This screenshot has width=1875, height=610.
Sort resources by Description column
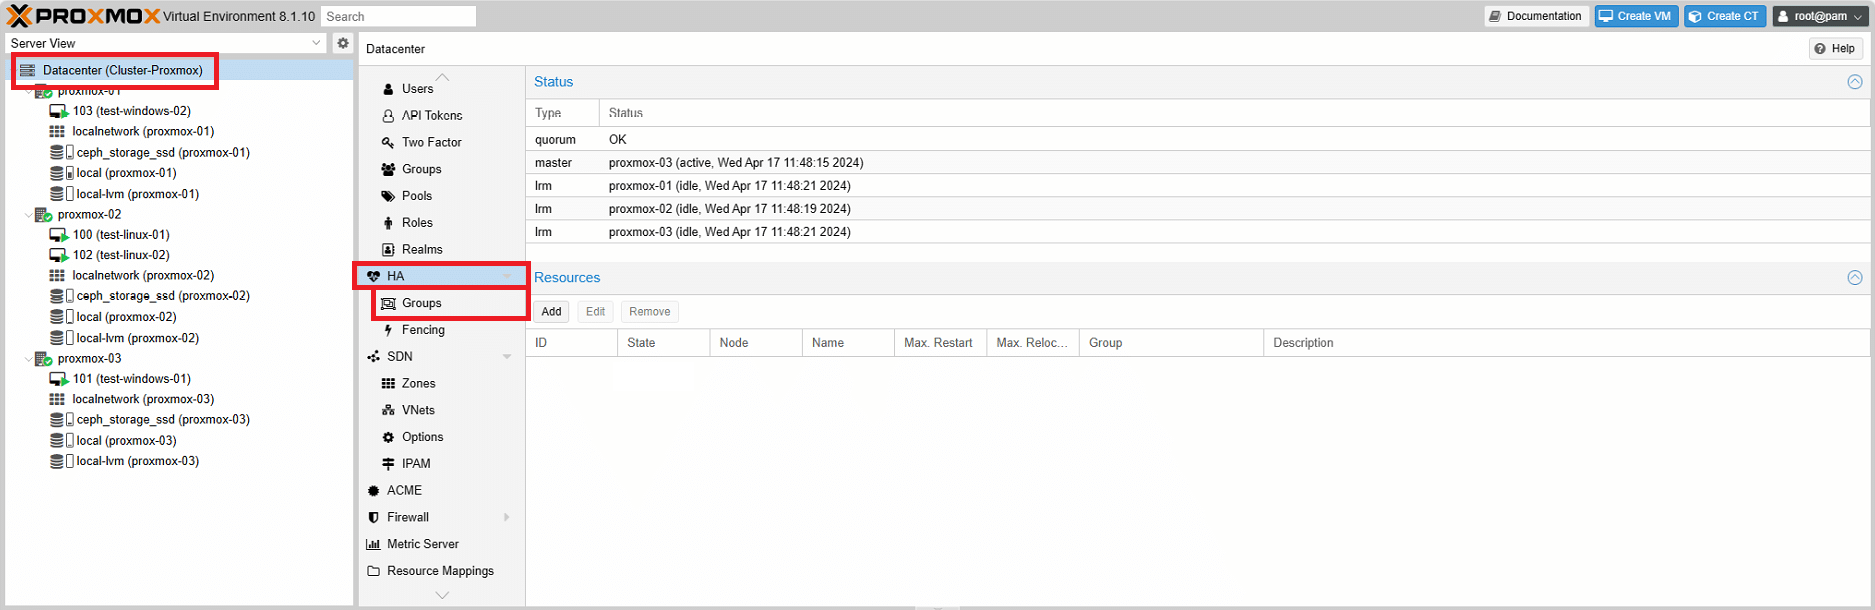pyautogui.click(x=1566, y=343)
